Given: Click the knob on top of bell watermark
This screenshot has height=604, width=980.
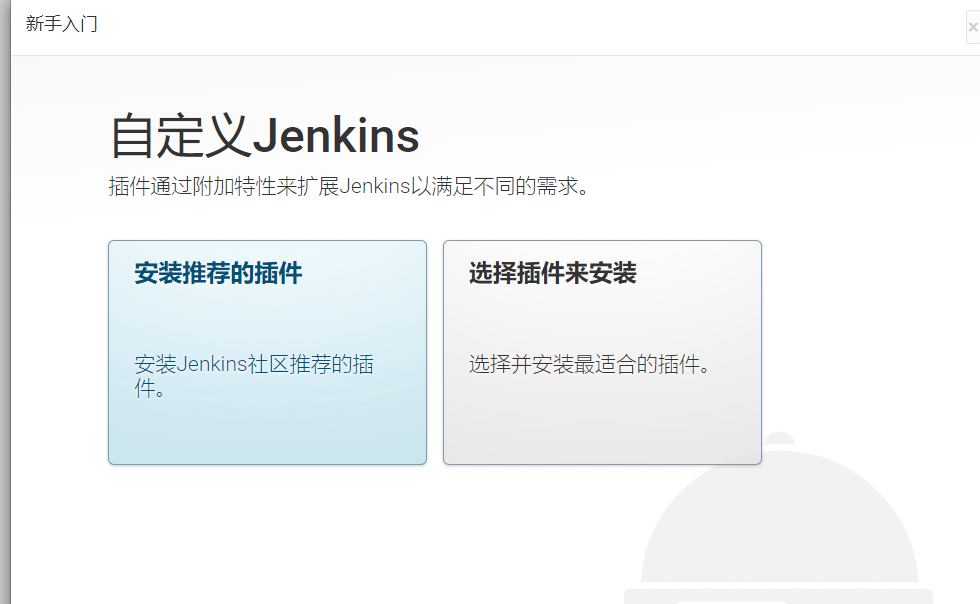Looking at the screenshot, I should [x=779, y=438].
